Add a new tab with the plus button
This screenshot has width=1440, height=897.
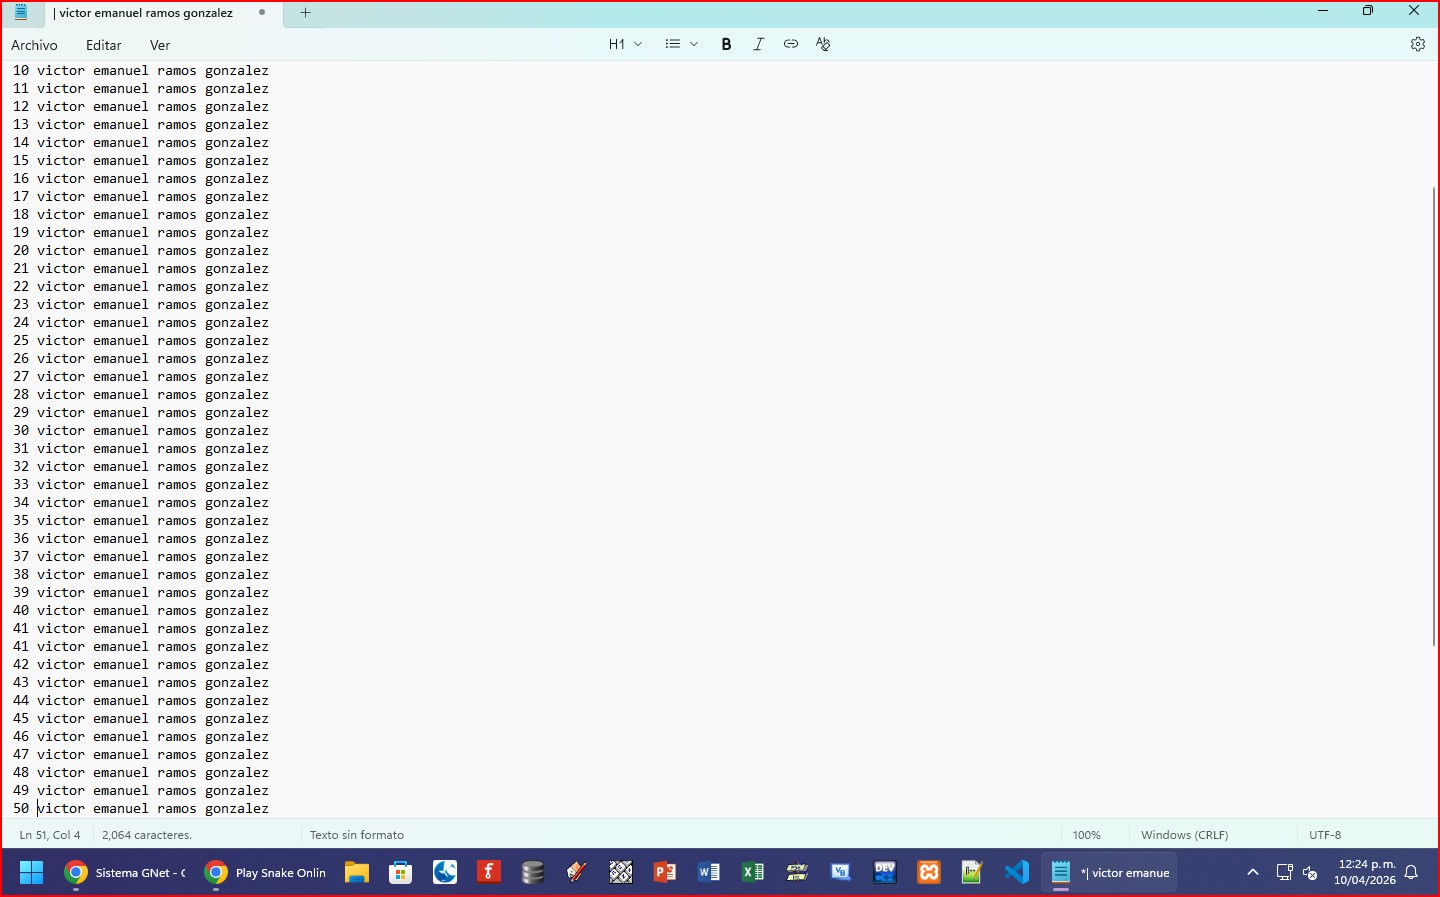tap(306, 13)
